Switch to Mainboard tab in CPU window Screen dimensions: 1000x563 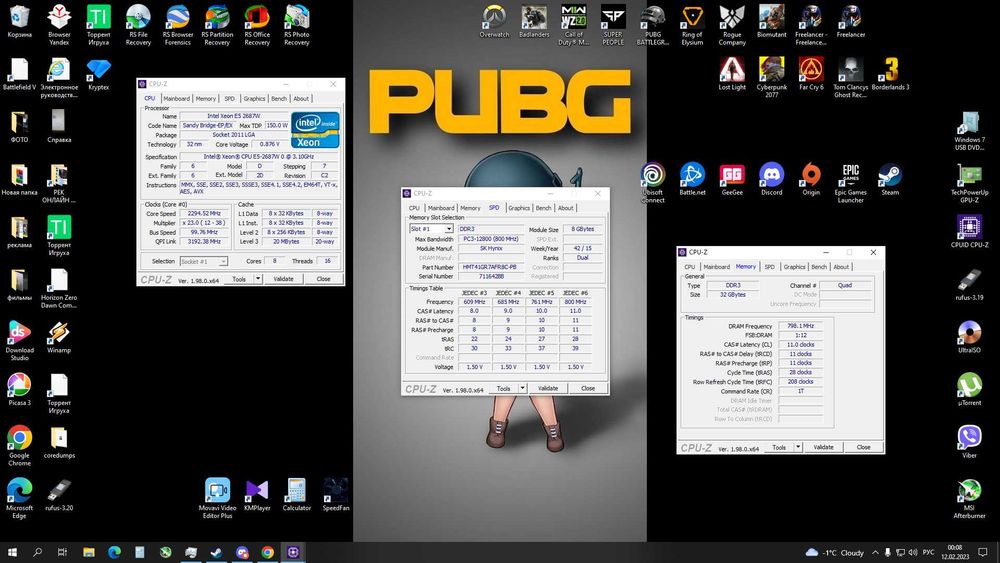tap(176, 99)
